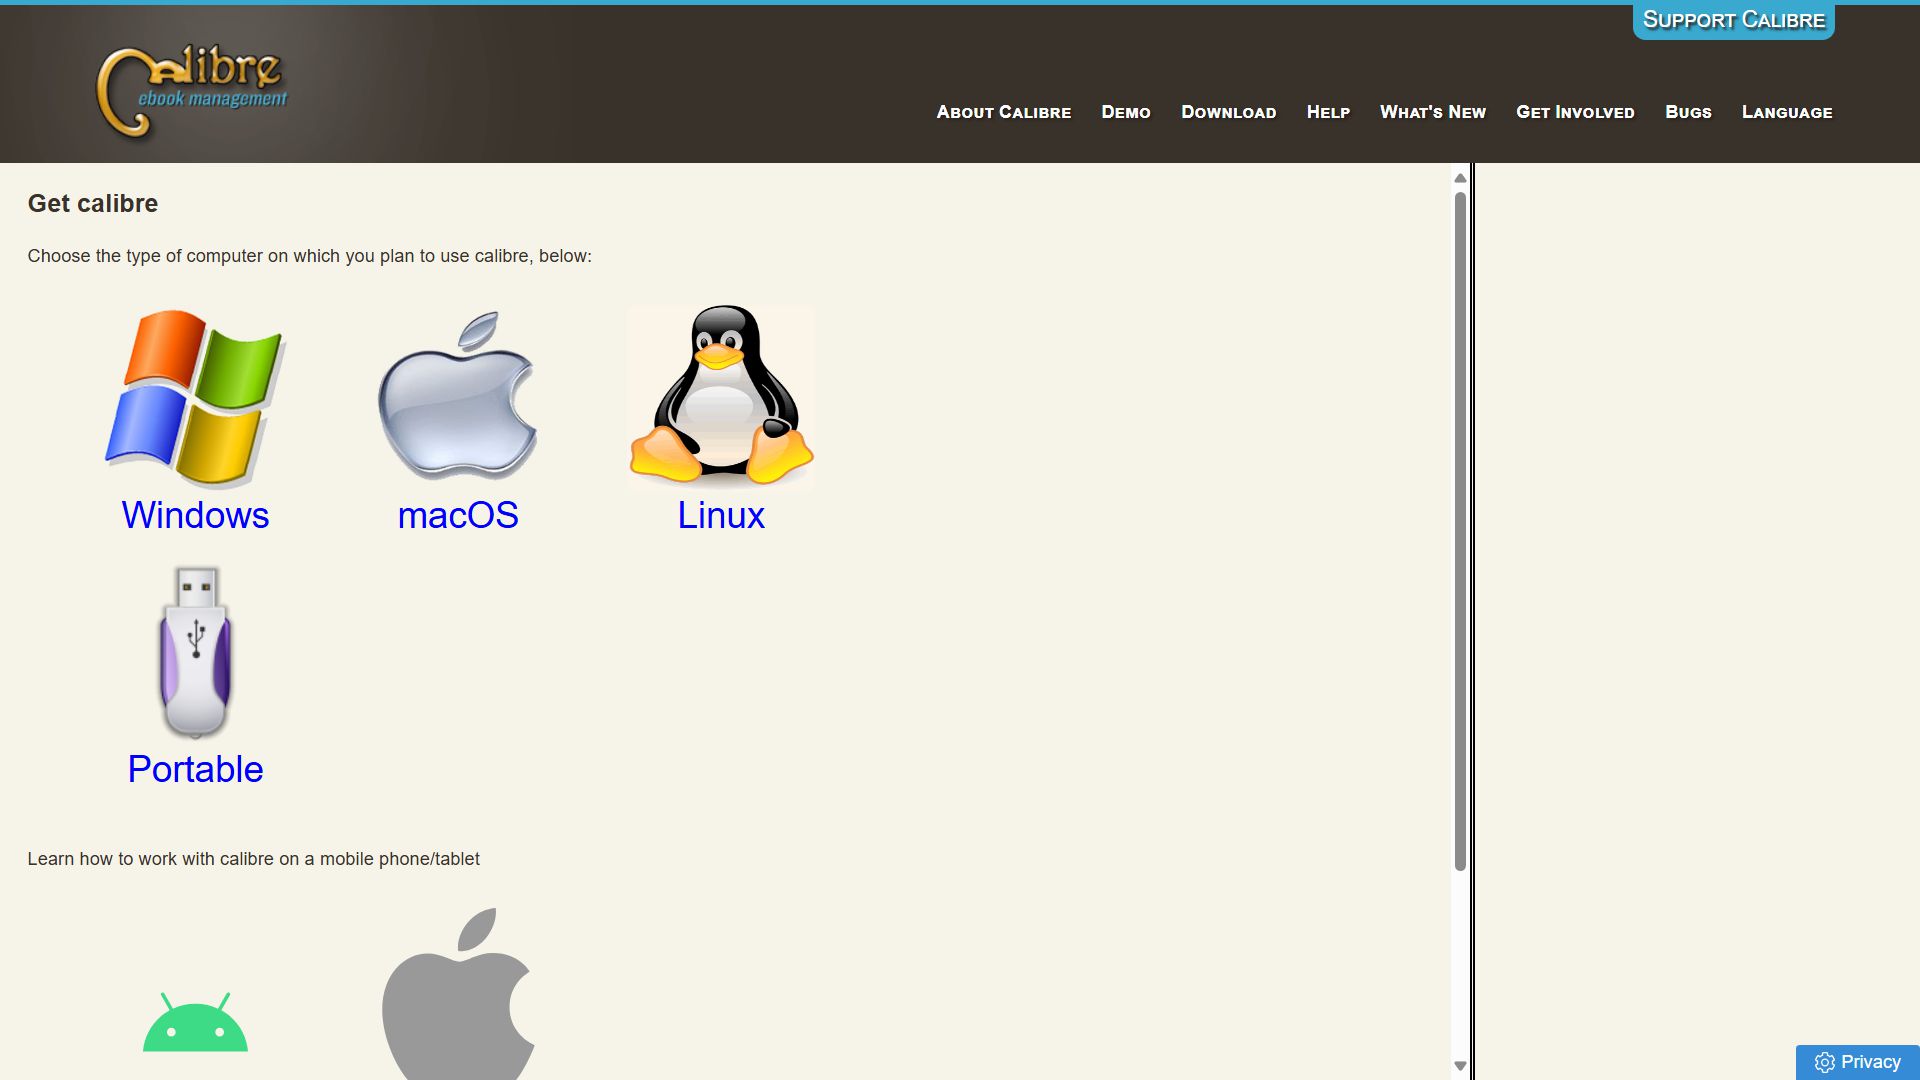This screenshot has width=1920, height=1080.
Task: Click the Support Calibre button
Action: (1734, 20)
